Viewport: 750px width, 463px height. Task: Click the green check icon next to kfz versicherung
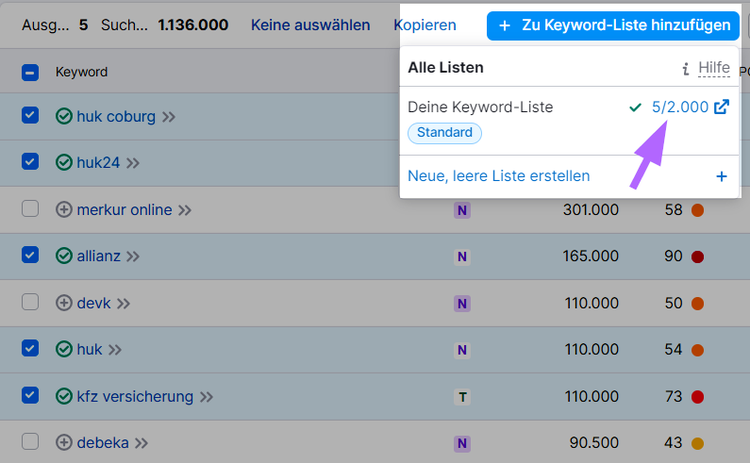pyautogui.click(x=64, y=396)
